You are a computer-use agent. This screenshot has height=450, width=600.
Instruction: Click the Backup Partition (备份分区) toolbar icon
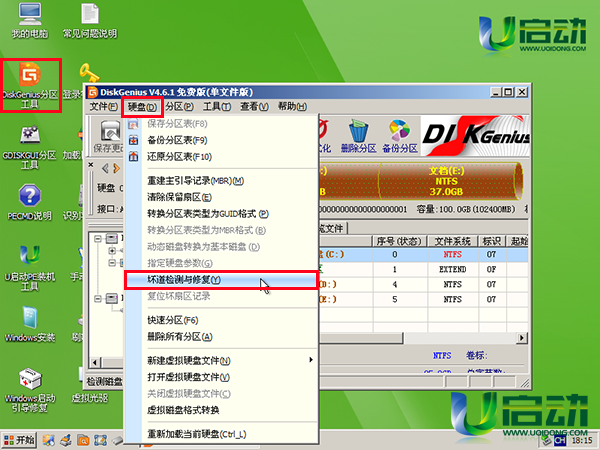[x=399, y=136]
